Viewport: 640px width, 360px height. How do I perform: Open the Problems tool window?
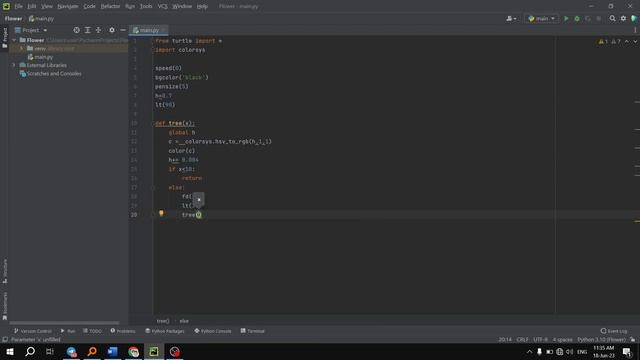click(123, 331)
